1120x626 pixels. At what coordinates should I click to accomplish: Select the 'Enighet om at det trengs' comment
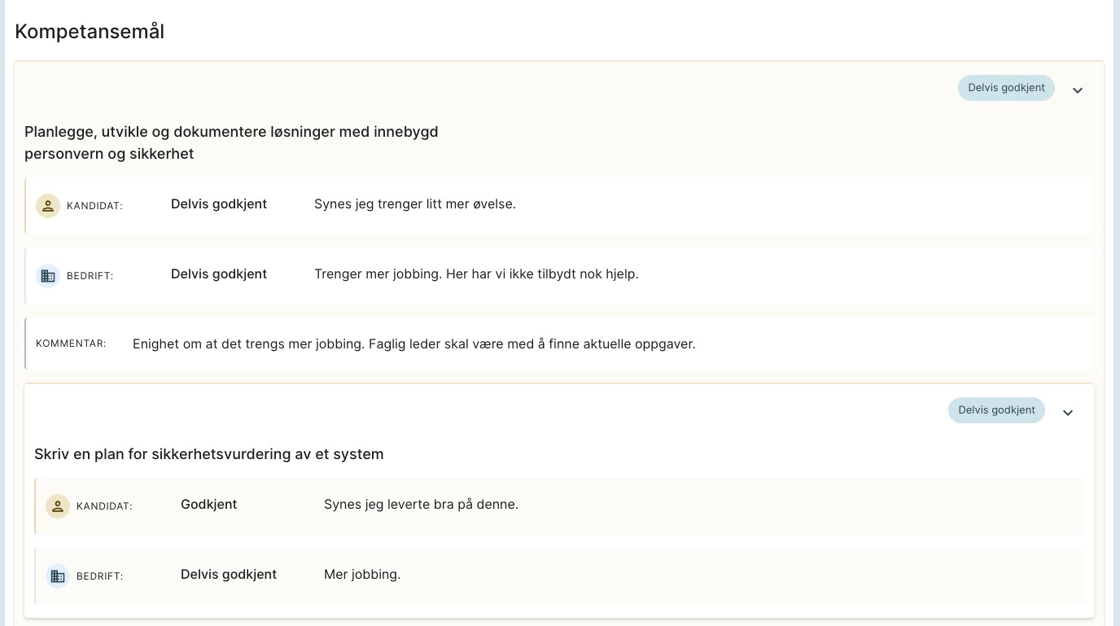413,344
